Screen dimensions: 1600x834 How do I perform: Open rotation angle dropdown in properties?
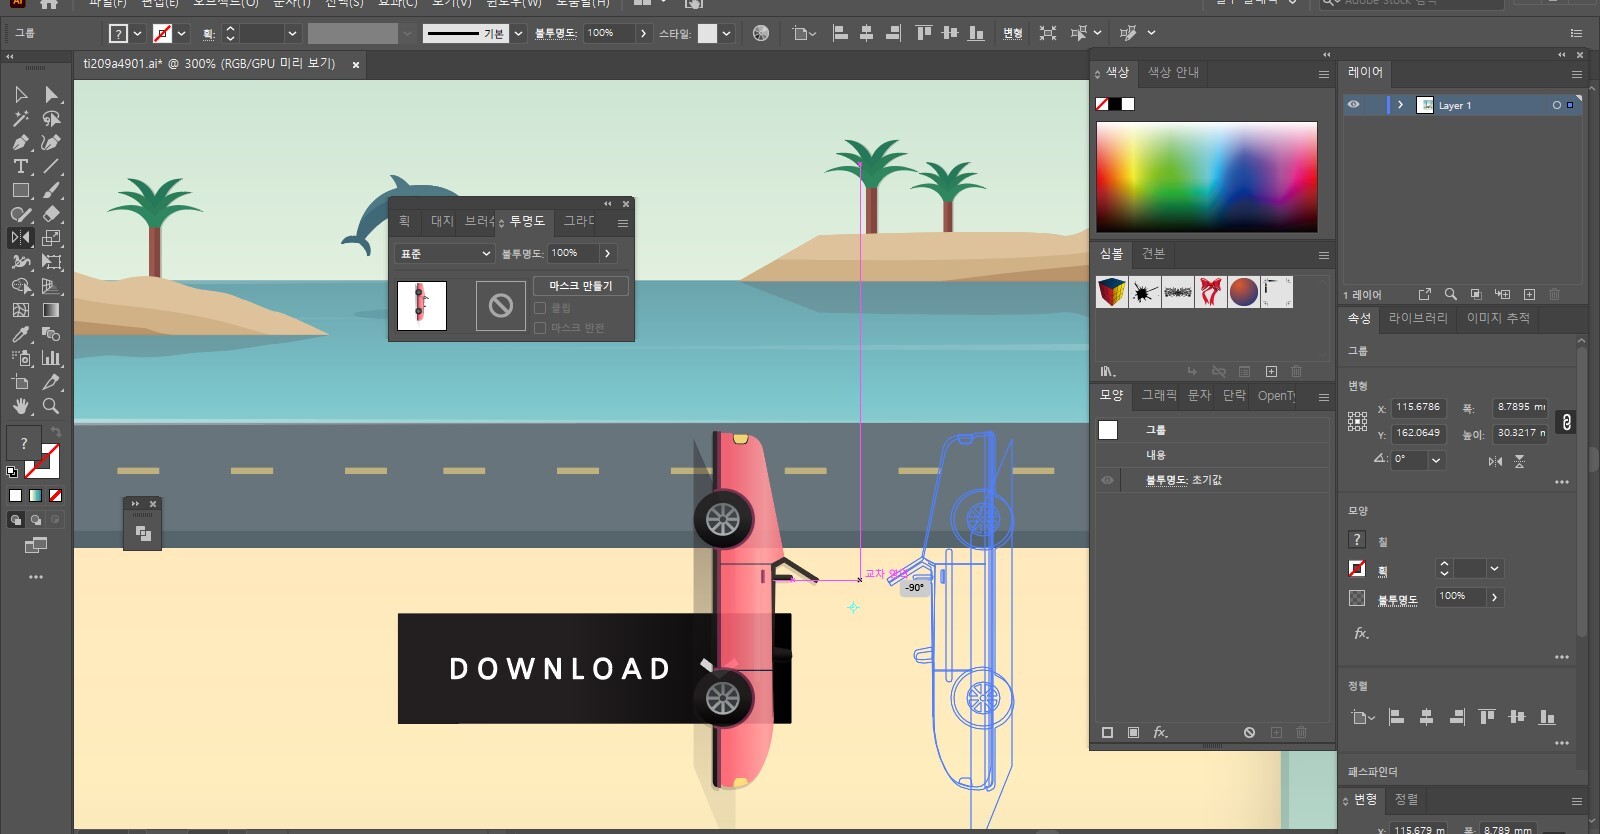click(x=1436, y=460)
